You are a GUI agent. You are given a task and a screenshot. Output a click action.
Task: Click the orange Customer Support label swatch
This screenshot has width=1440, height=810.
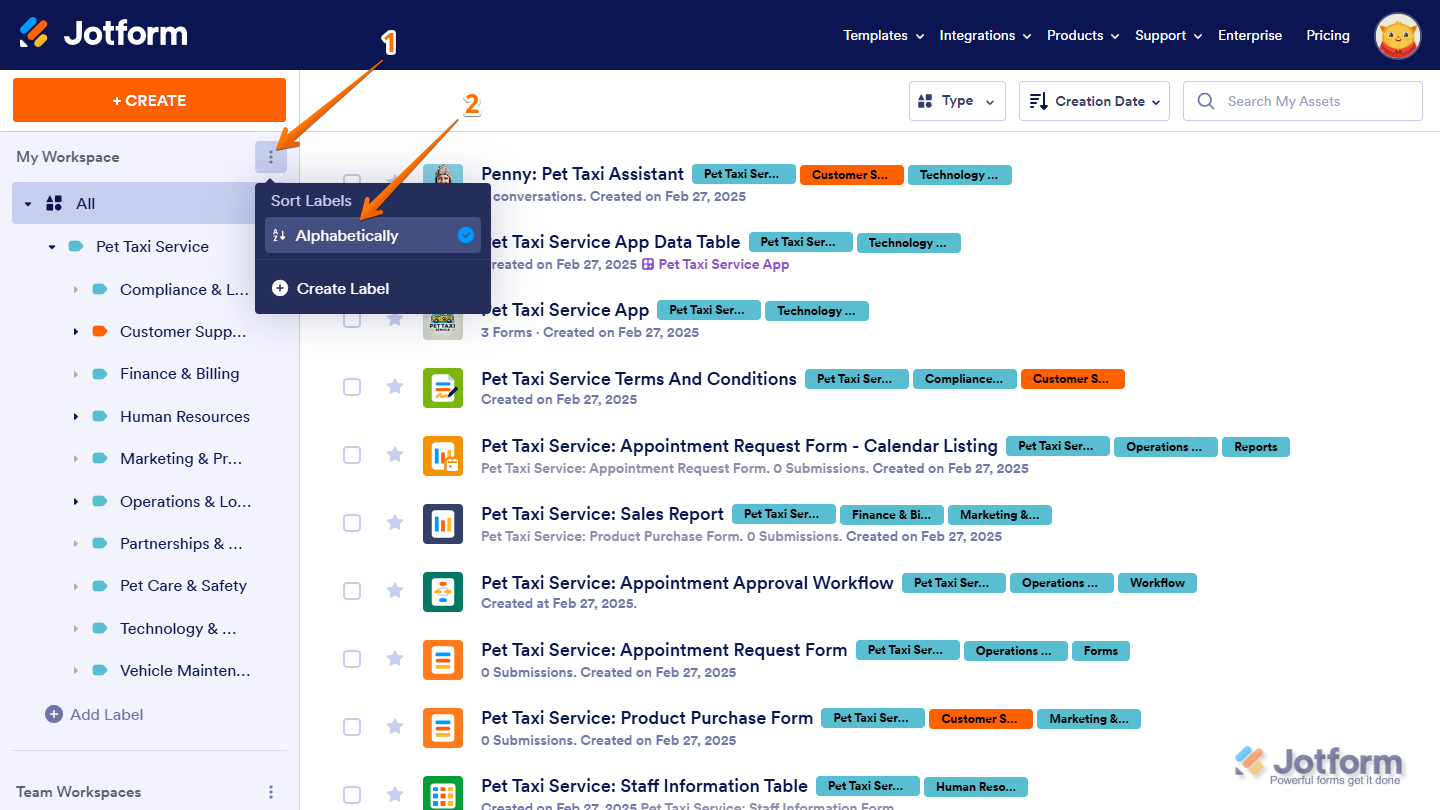coord(100,331)
